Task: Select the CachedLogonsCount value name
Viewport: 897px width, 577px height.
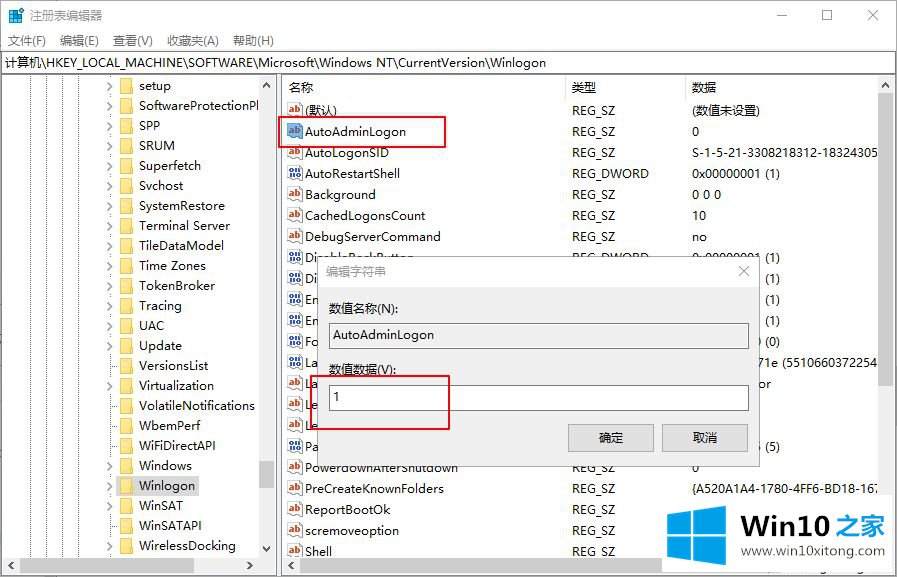Action: click(x=365, y=216)
